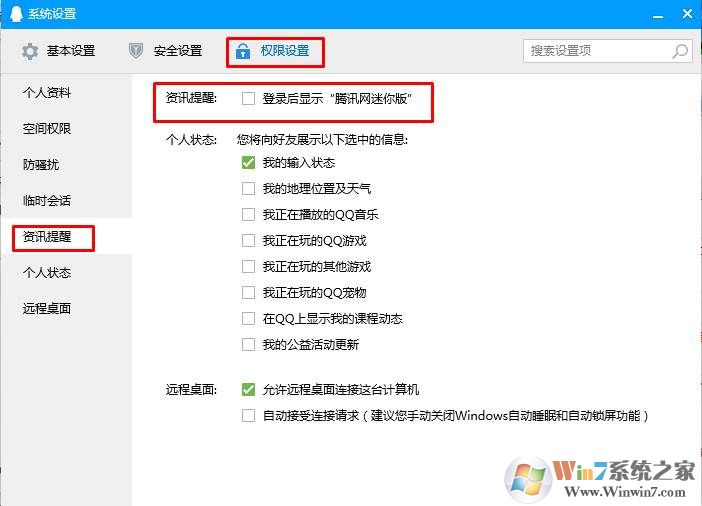Viewport: 702px width, 506px height.
Task: Enable 自动接受连接请求 checkbox
Action: click(248, 416)
